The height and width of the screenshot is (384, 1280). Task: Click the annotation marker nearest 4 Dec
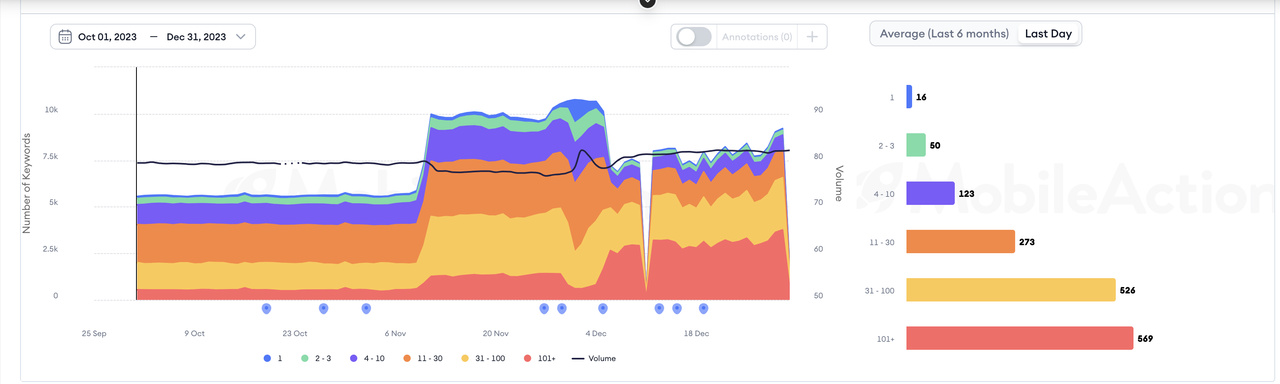pyautogui.click(x=602, y=309)
